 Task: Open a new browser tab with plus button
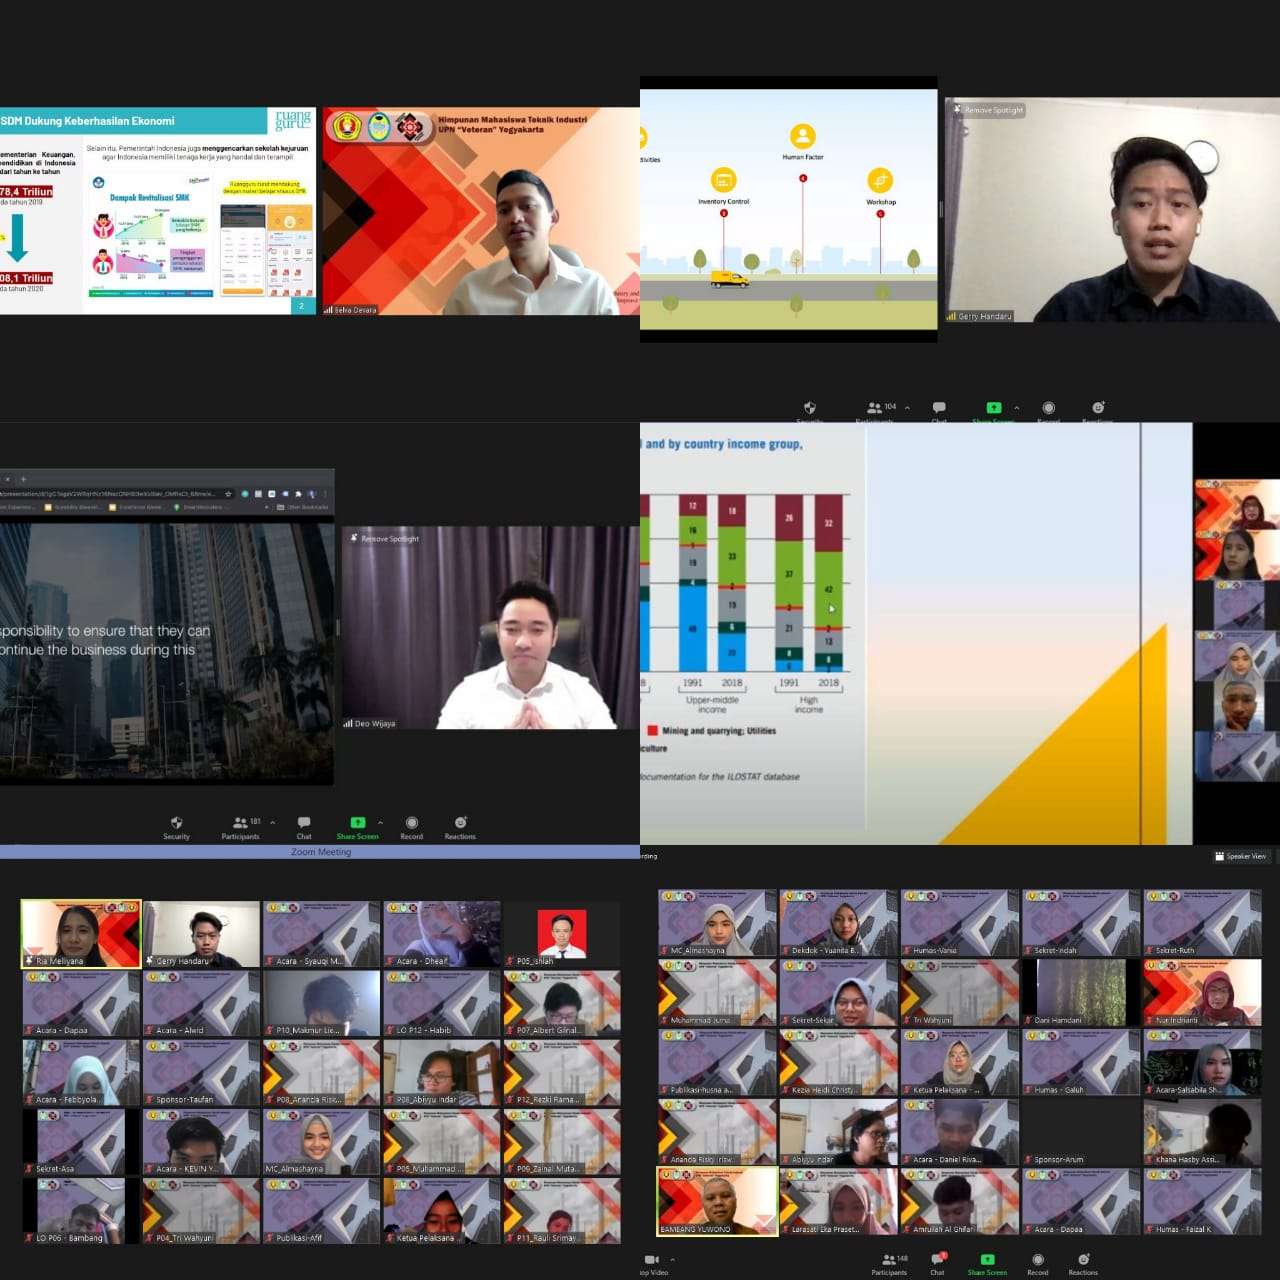pos(23,479)
